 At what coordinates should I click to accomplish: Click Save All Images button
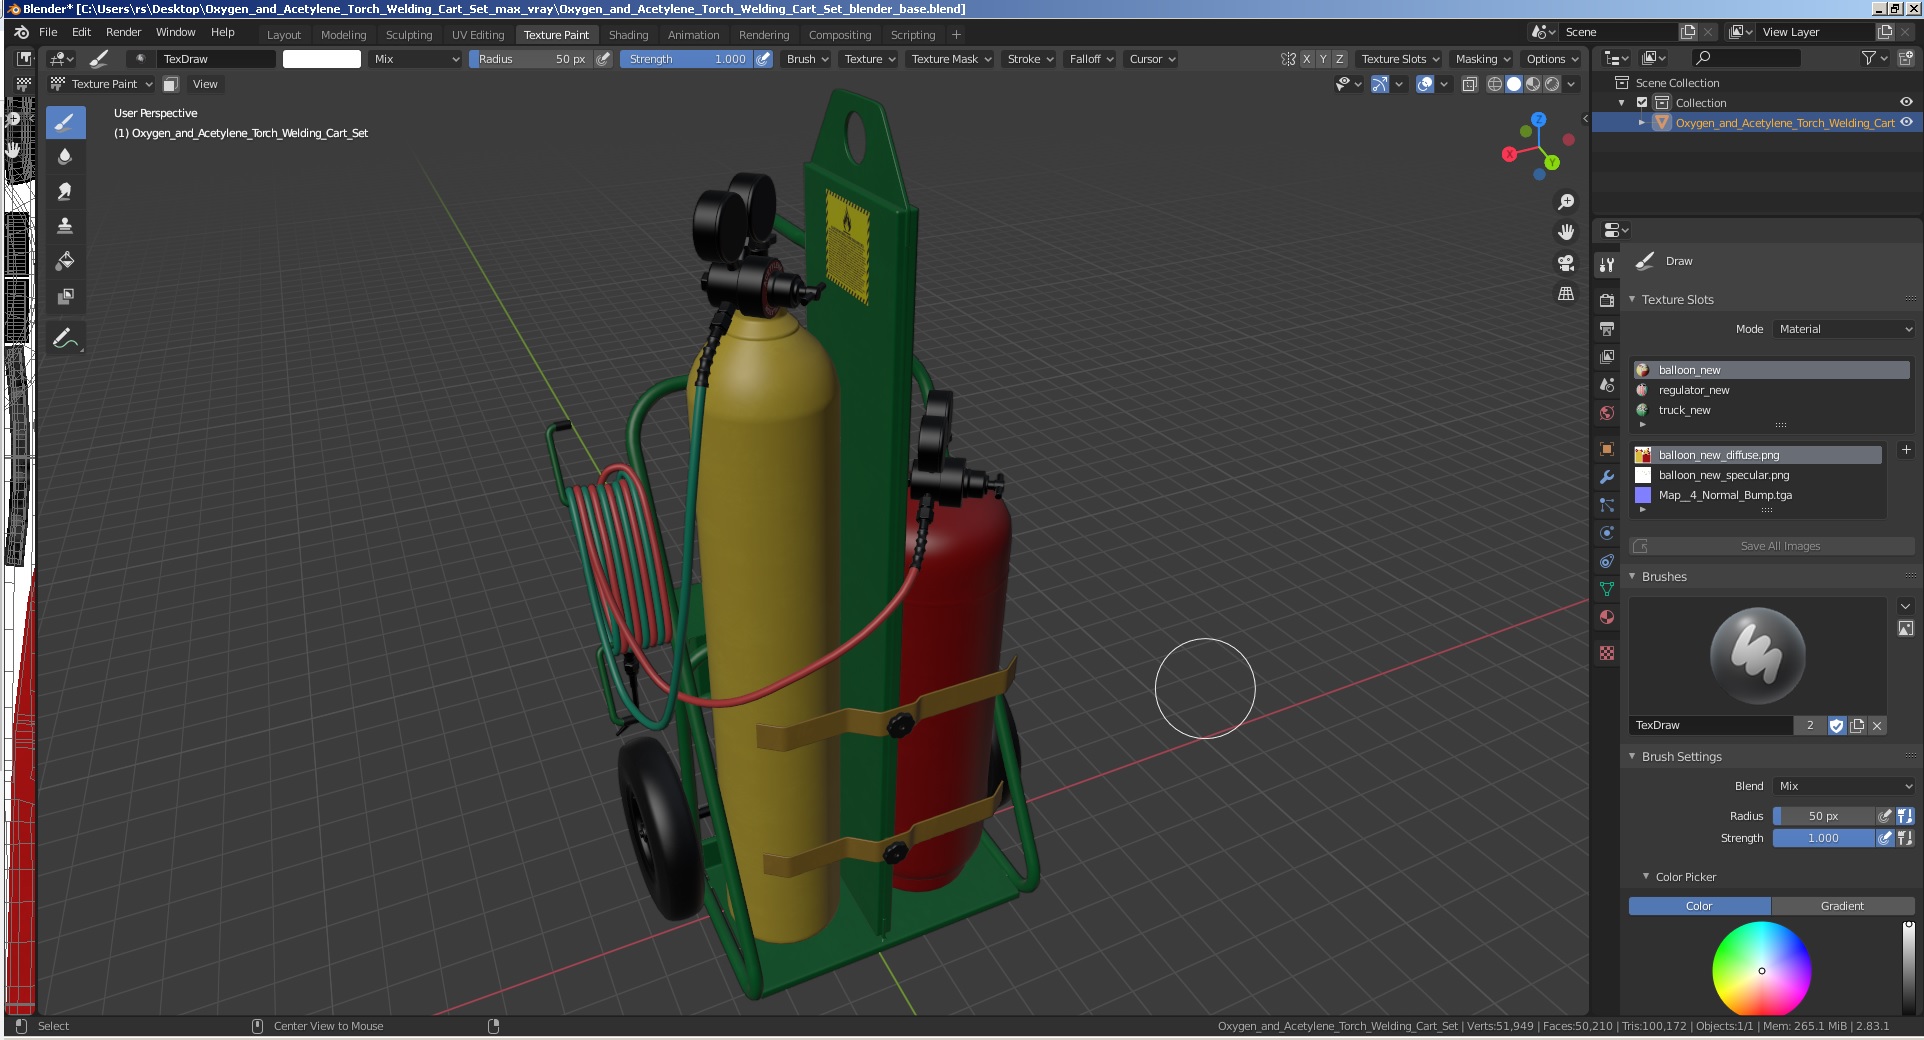point(1771,546)
